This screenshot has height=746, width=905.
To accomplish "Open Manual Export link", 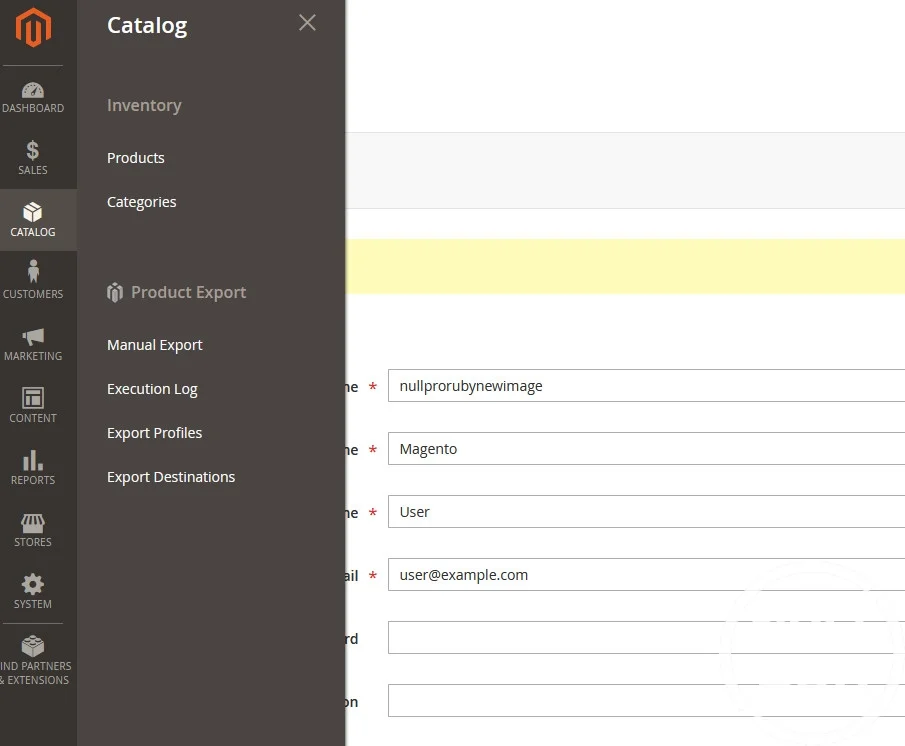I will [x=155, y=345].
